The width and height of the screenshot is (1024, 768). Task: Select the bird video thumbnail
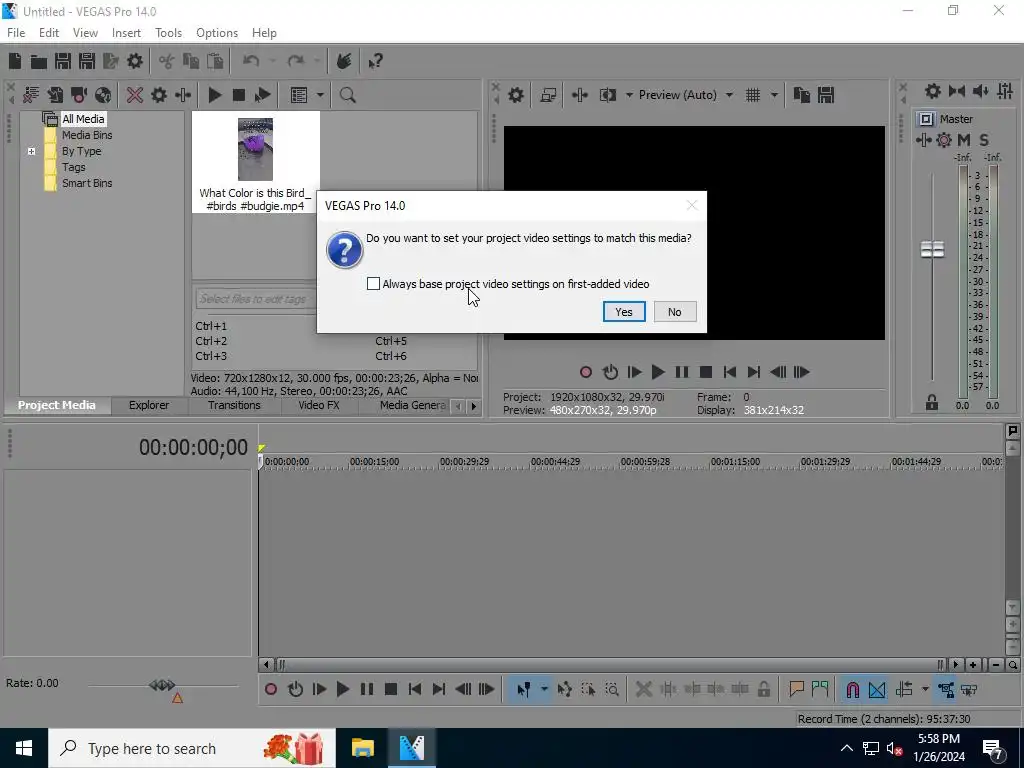[x=255, y=150]
